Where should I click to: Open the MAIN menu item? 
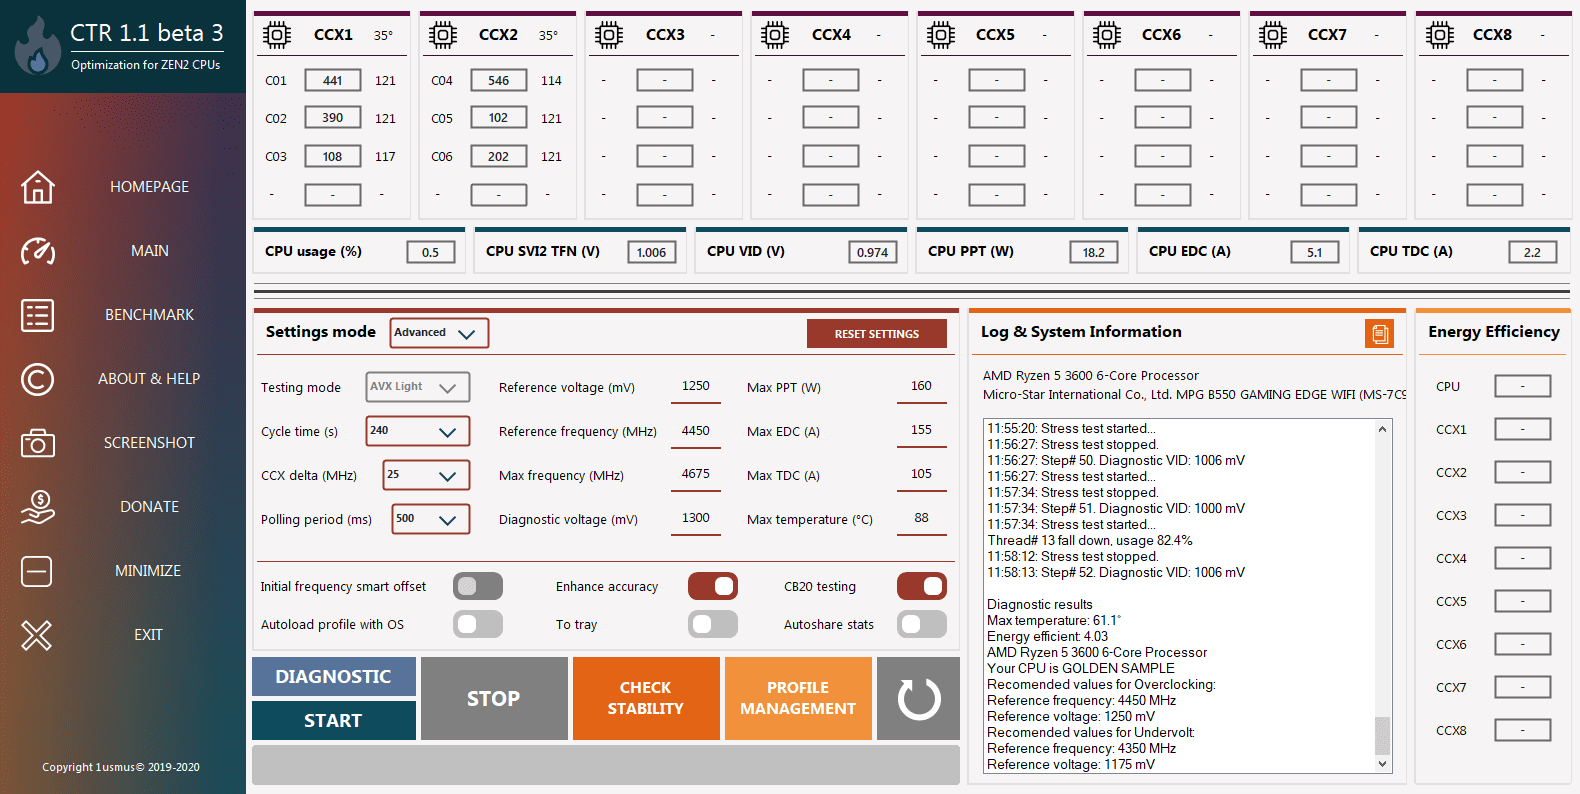click(x=149, y=251)
